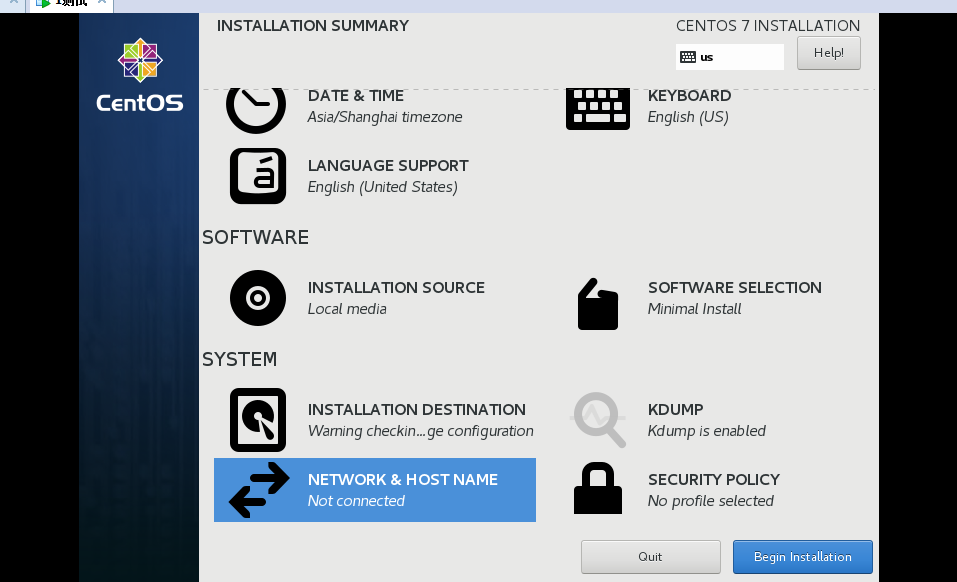The width and height of the screenshot is (957, 582).
Task: Click English (US) keyboard text
Action: tap(688, 117)
